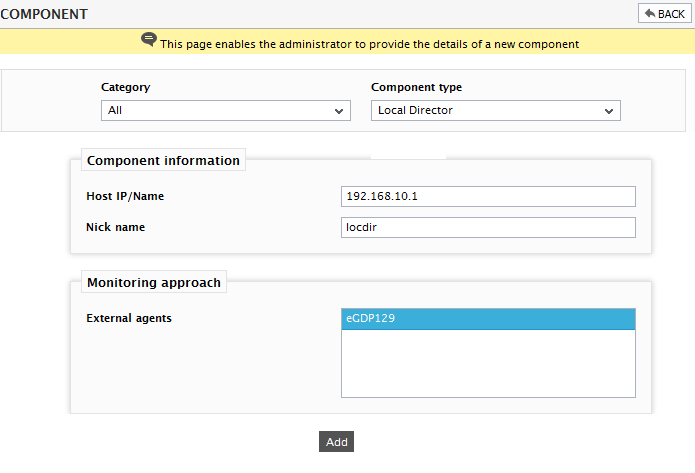The height and width of the screenshot is (473, 695).
Task: Open the Component type dropdown
Action: pos(496,110)
